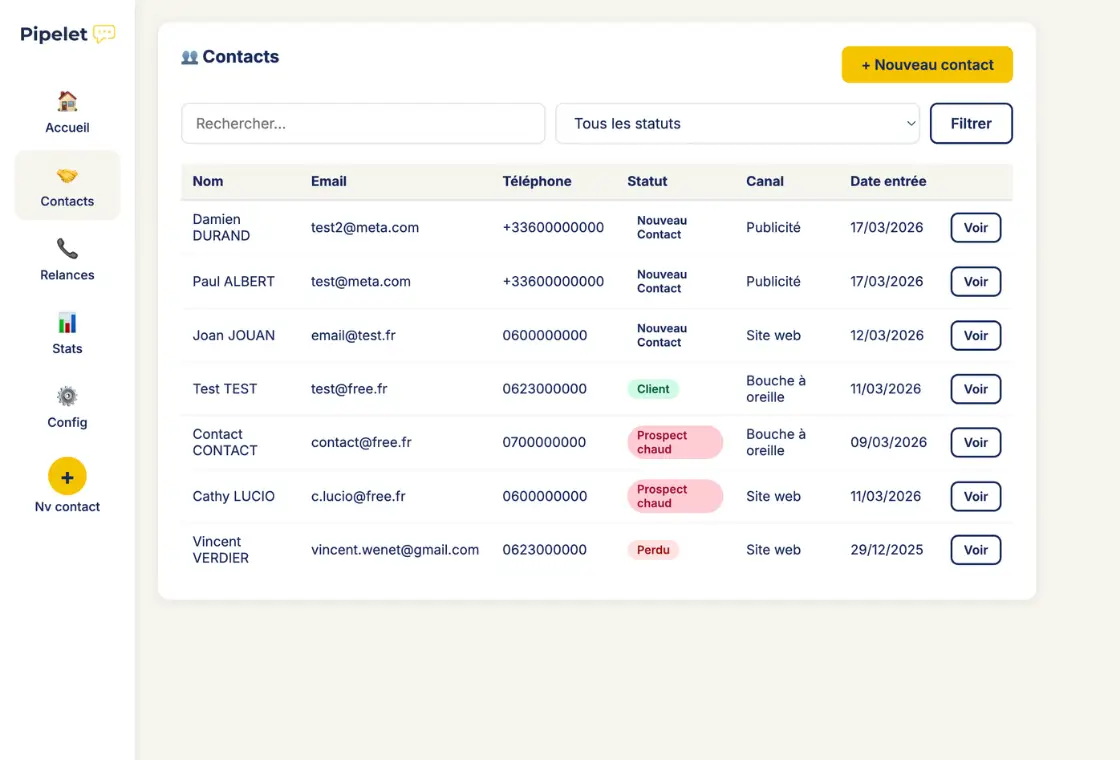Click the "+ Nouveau contact" button
Screen dimensions: 1120x760
(x=926, y=64)
